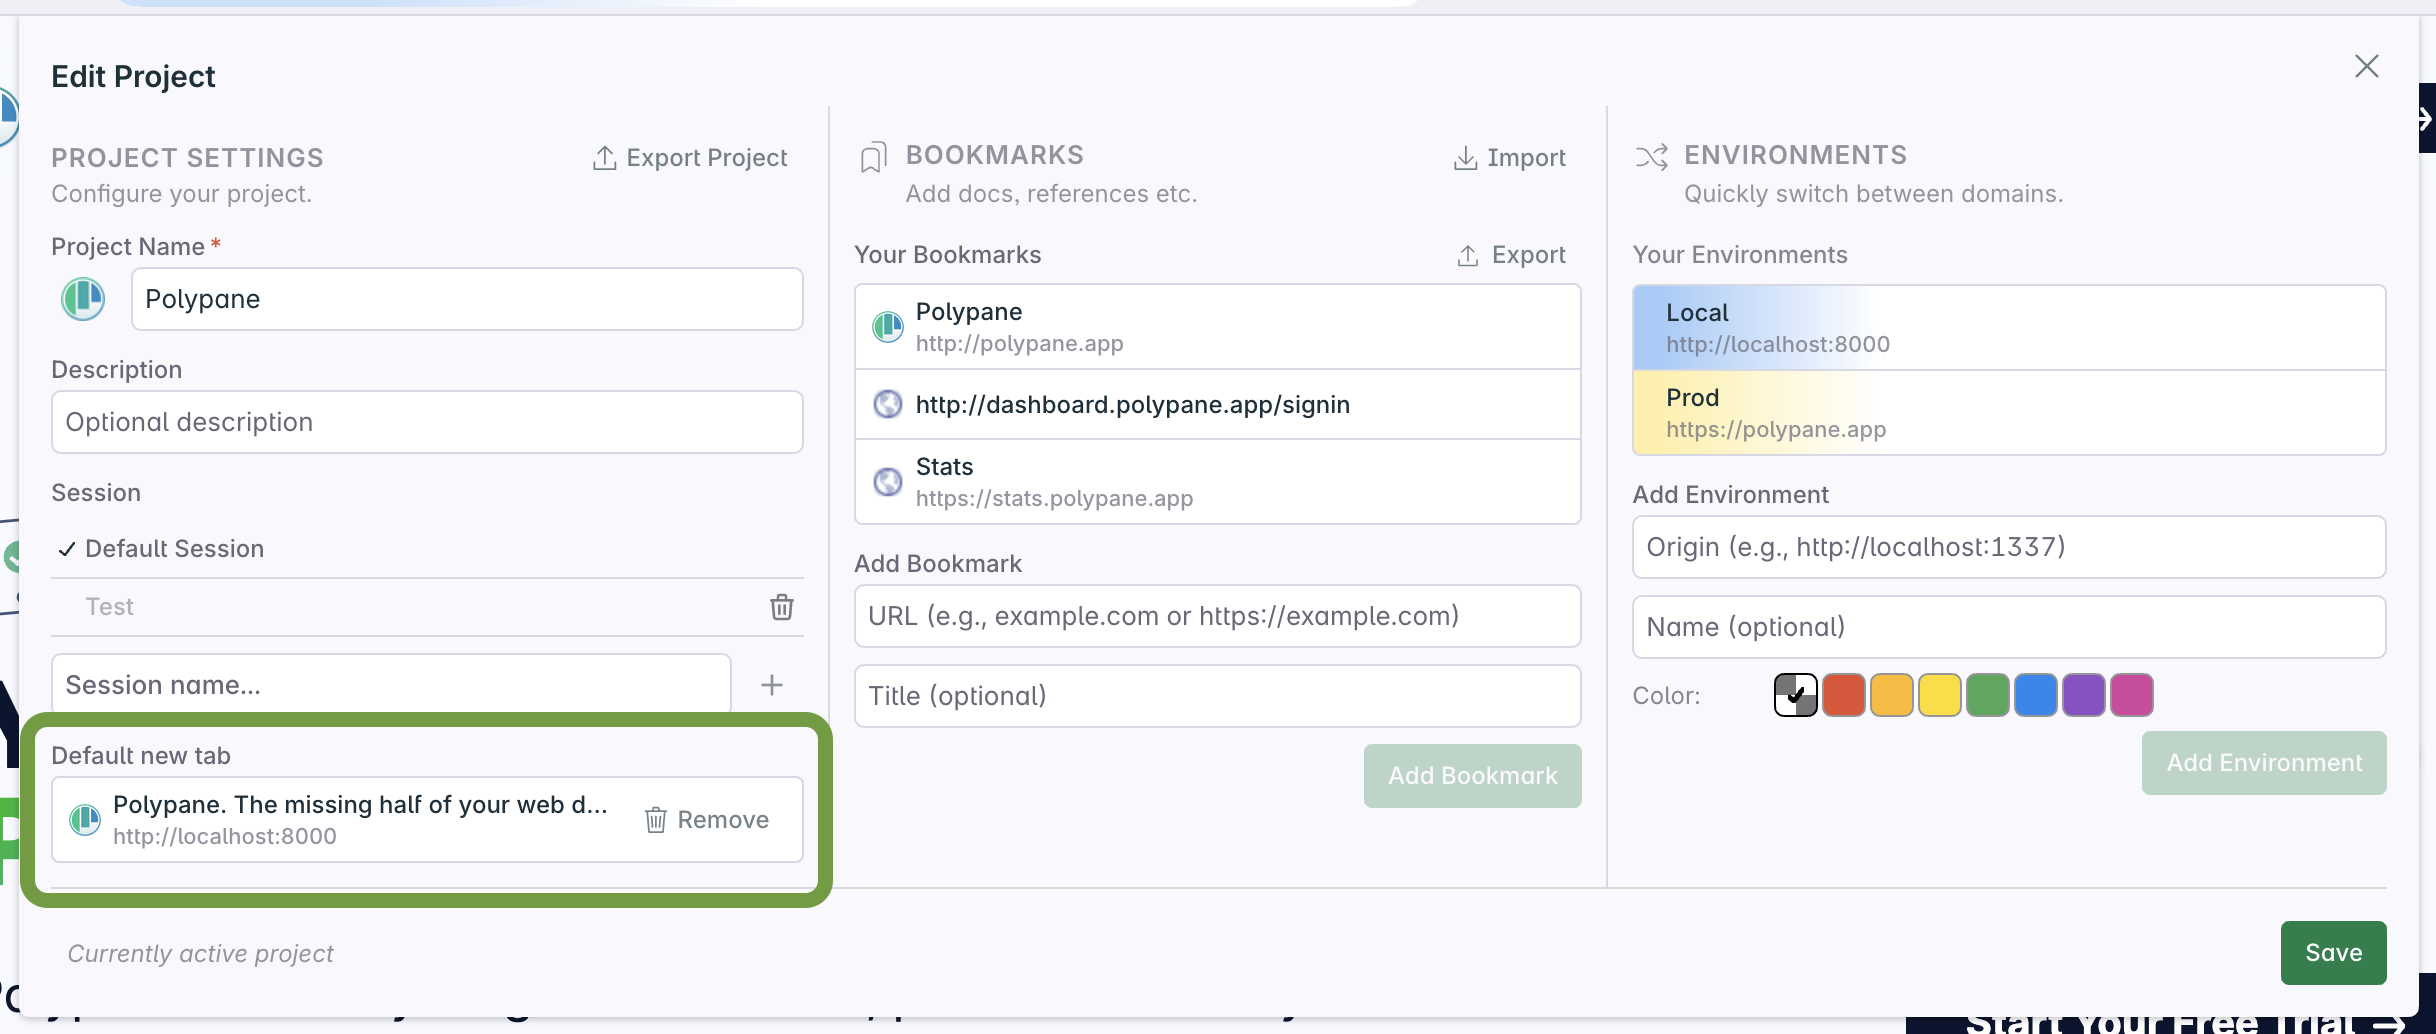Open the Stats bookmark row
This screenshot has height=1034, width=2436.
1218,482
